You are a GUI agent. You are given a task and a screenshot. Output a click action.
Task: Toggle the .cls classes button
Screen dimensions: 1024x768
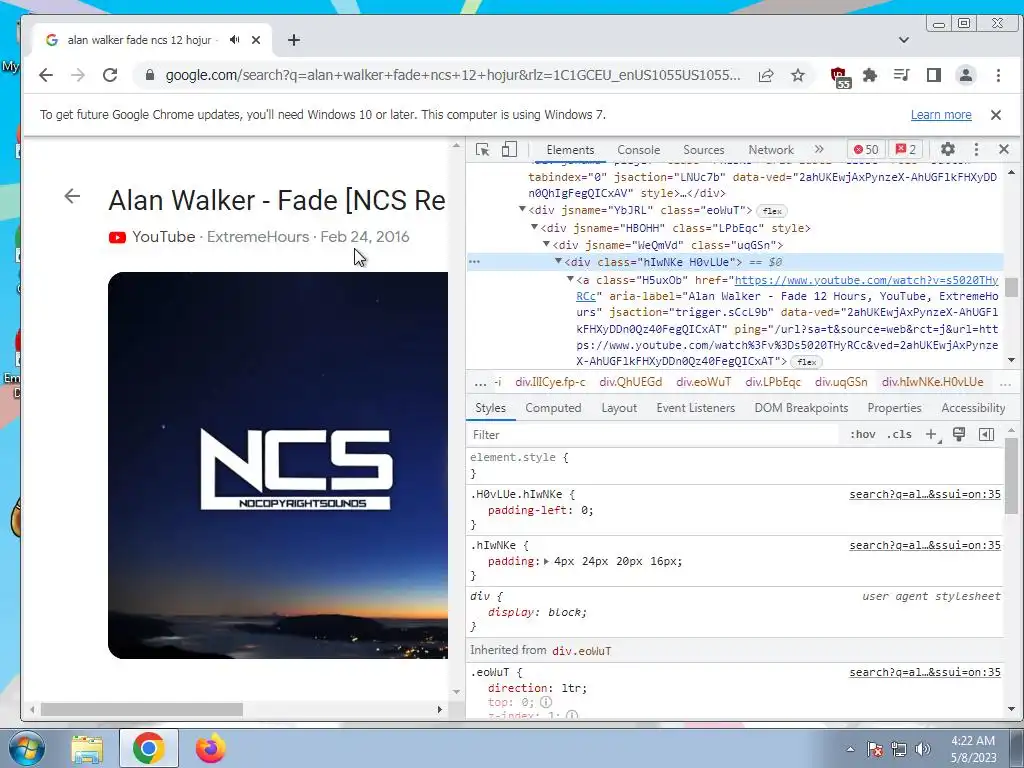tap(899, 435)
